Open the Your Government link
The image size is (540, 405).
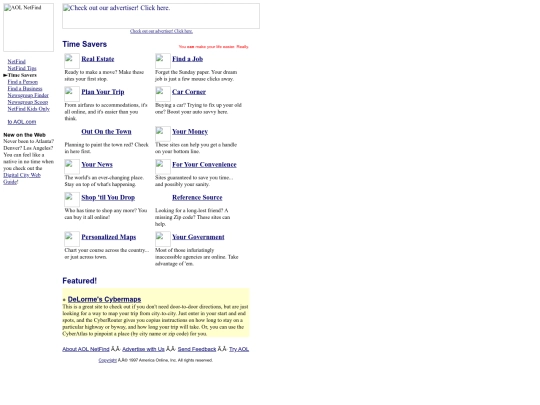point(198,237)
